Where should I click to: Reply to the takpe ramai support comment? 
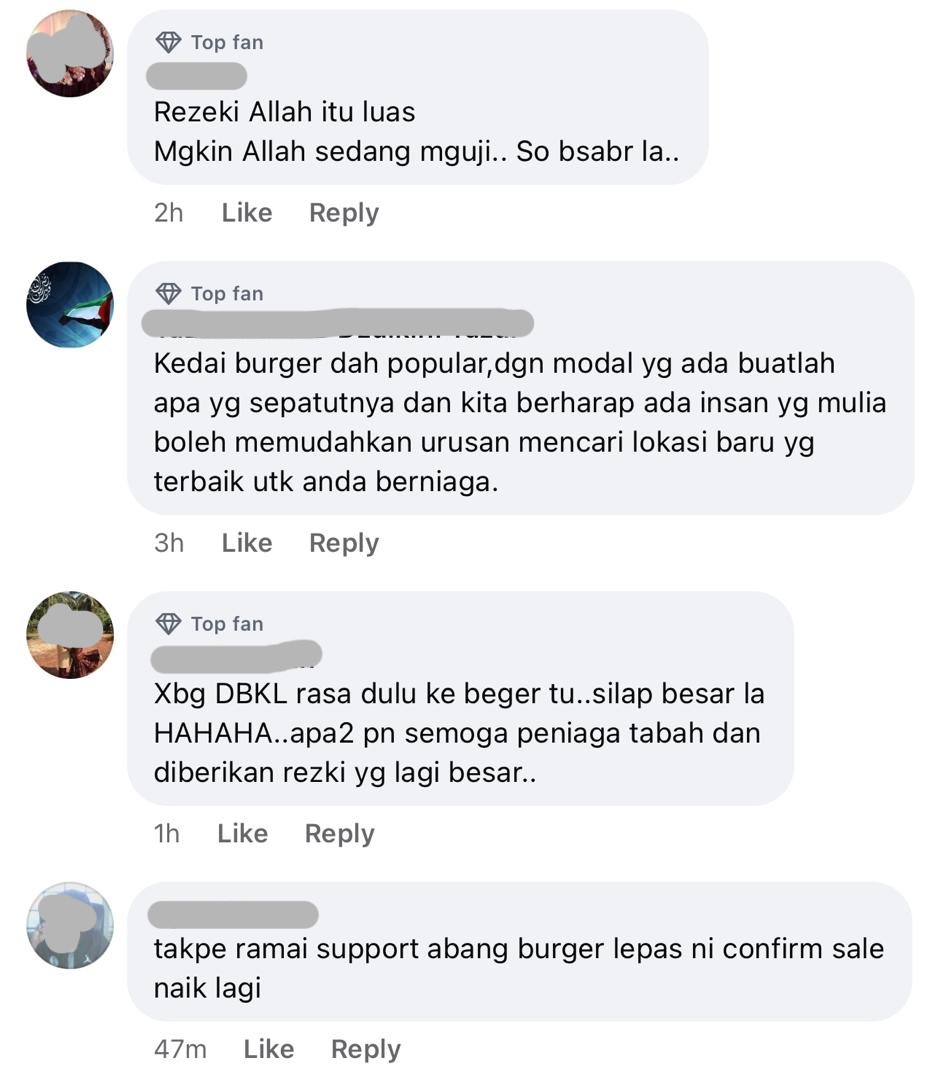pos(366,1049)
